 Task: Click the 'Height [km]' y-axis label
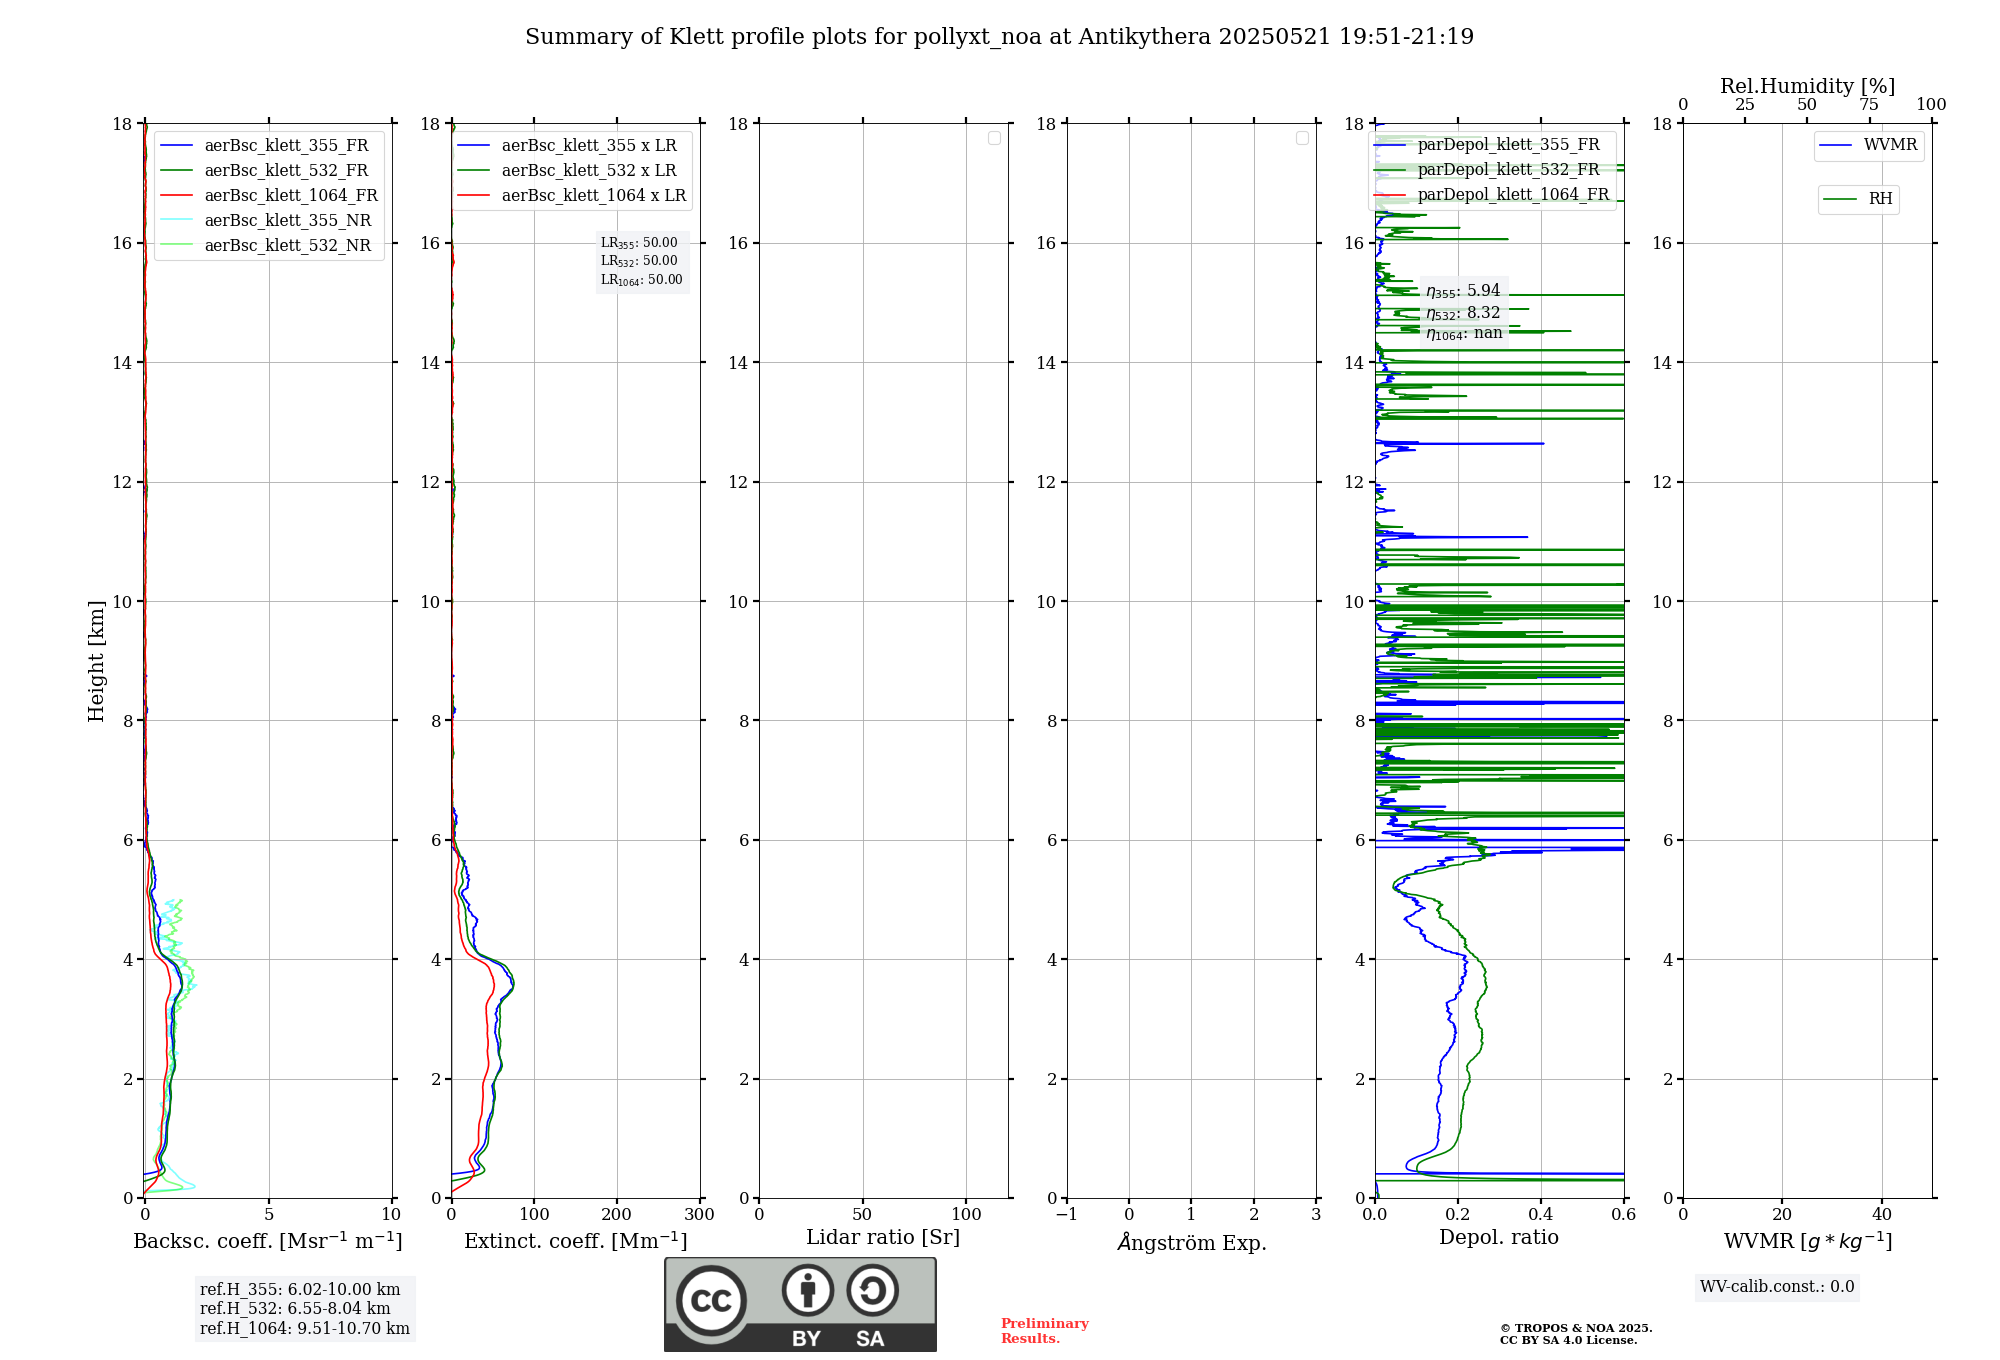tap(96, 661)
